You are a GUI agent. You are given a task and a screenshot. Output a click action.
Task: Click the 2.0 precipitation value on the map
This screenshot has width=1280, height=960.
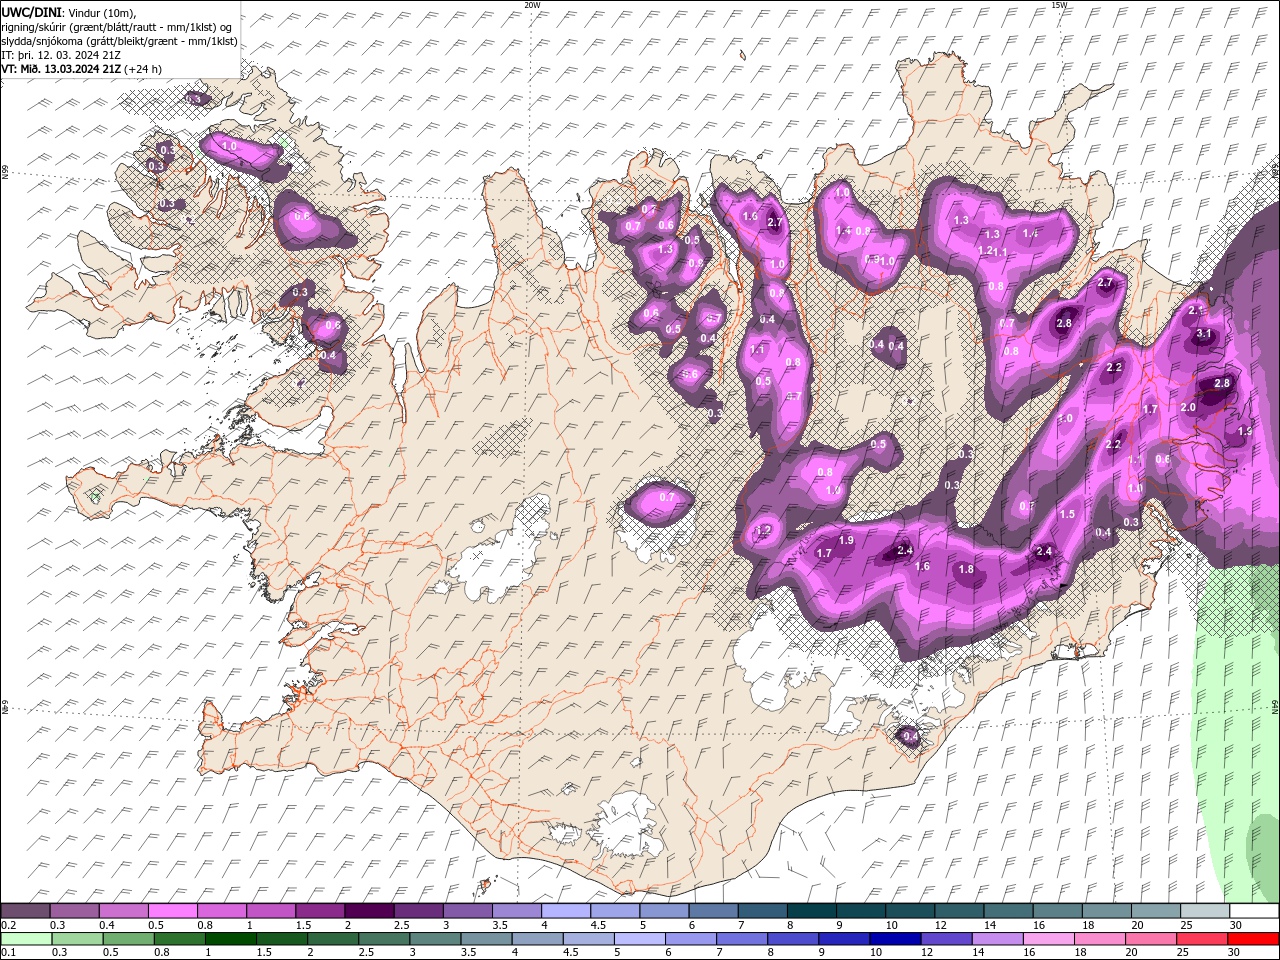click(1188, 408)
